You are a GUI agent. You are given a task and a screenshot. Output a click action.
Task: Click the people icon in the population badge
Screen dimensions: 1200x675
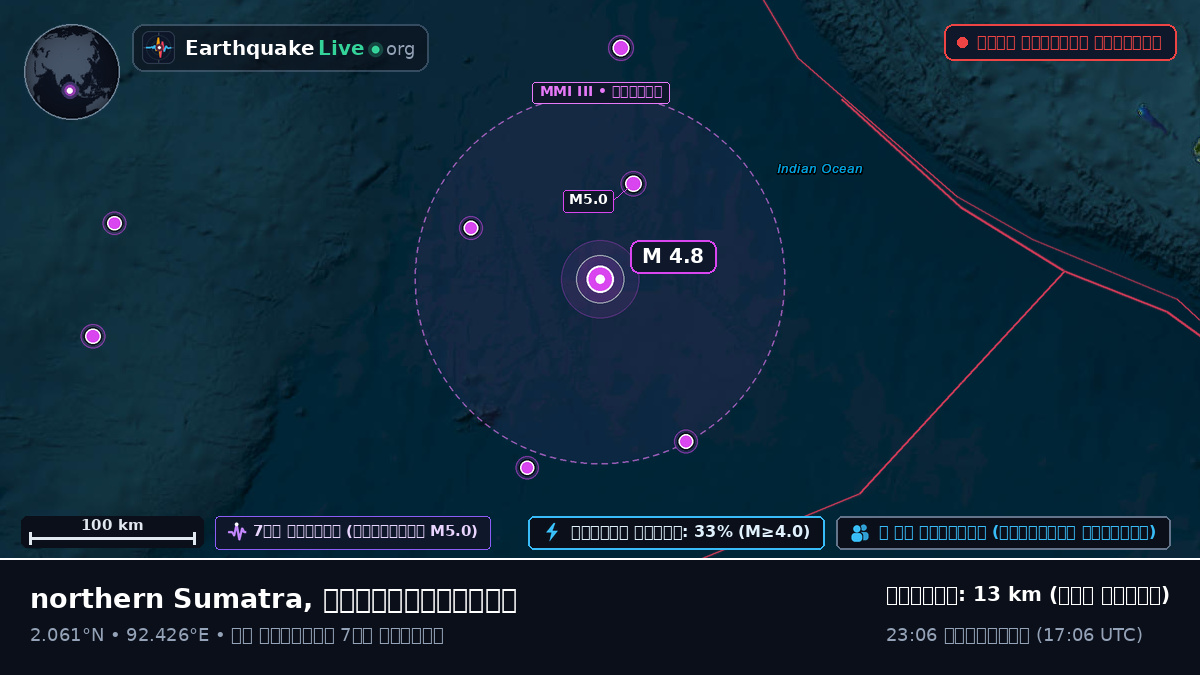[x=860, y=533]
